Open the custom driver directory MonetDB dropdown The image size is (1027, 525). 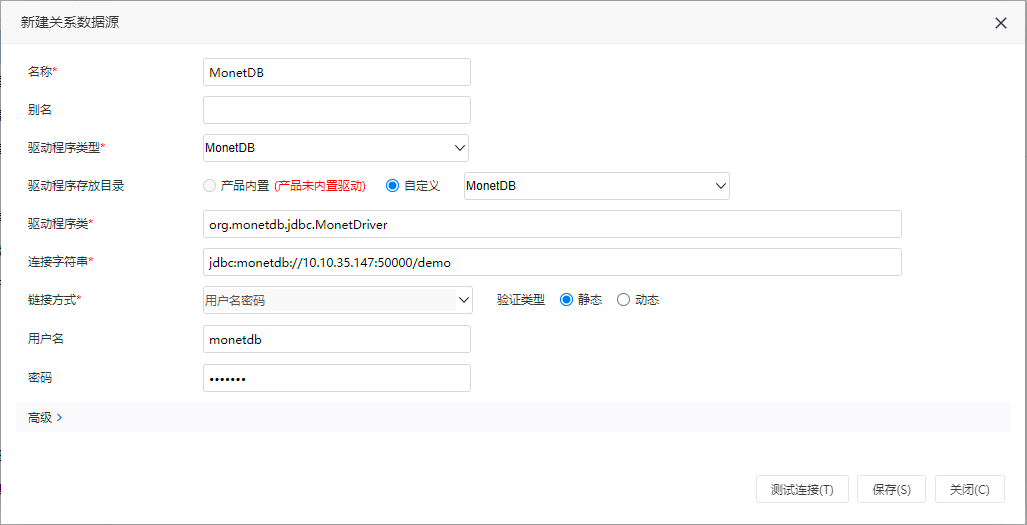(597, 186)
